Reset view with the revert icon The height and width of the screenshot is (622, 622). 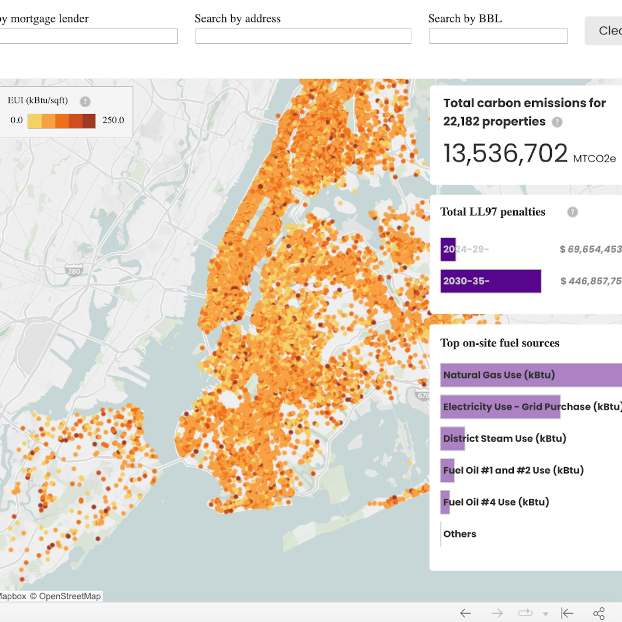coord(567,613)
